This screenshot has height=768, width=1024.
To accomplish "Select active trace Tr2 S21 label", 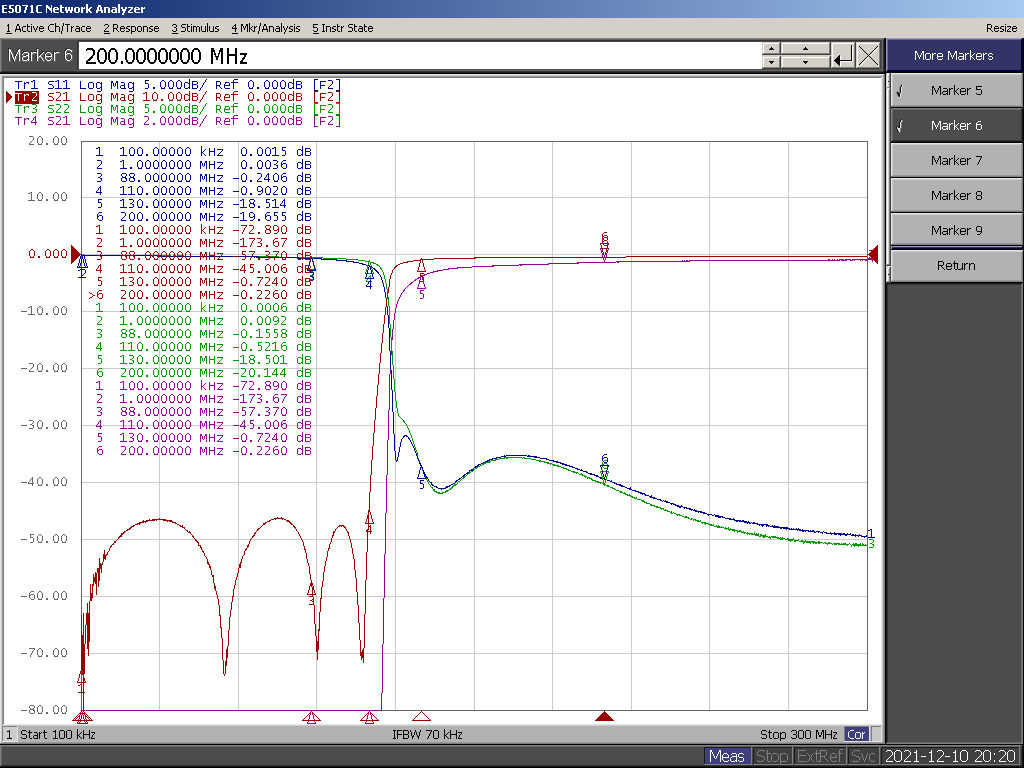I will pyautogui.click(x=178, y=97).
